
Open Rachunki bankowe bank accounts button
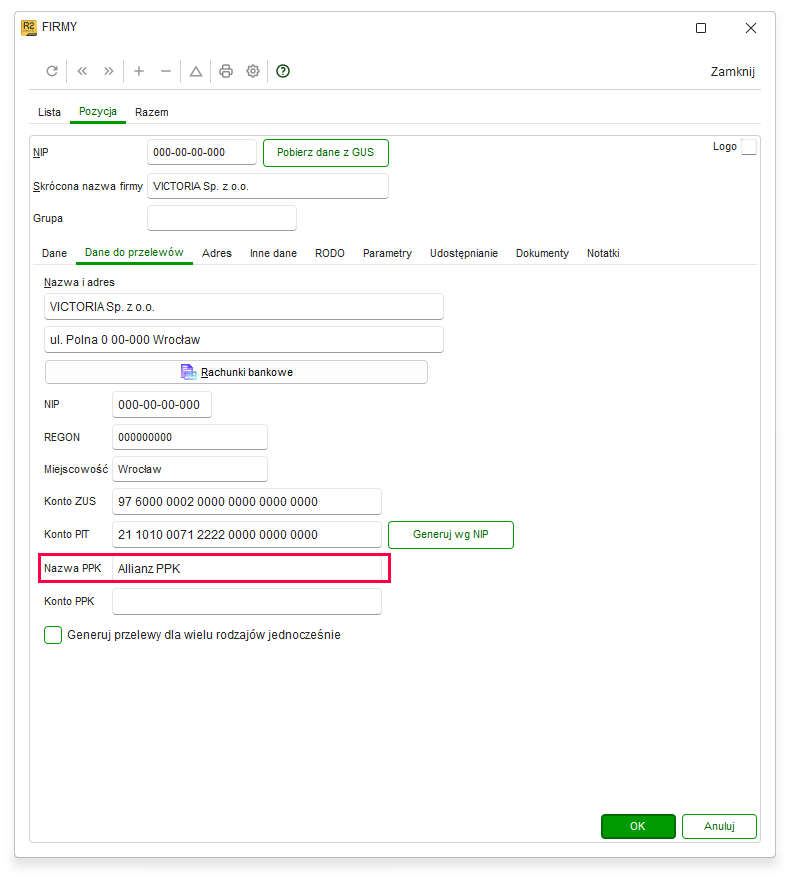click(x=236, y=372)
